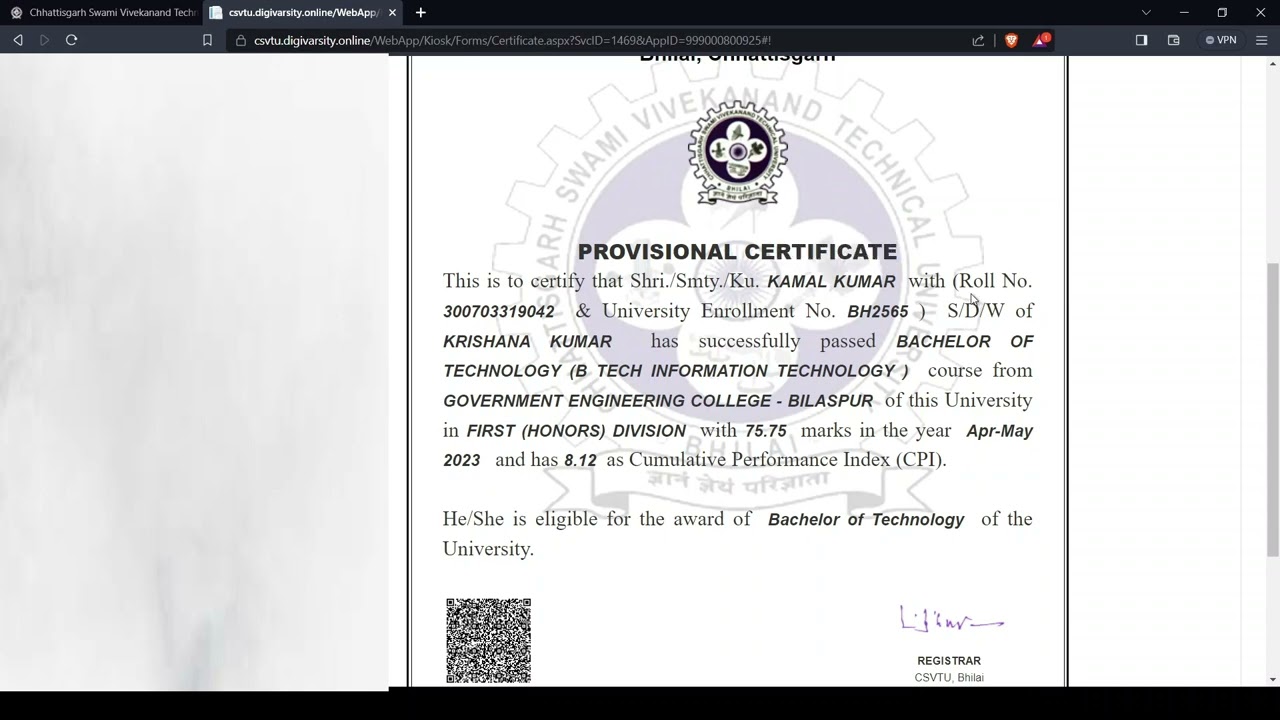Screen dimensions: 1280x720
Task: Select roll number 300703319042
Action: 499,312
